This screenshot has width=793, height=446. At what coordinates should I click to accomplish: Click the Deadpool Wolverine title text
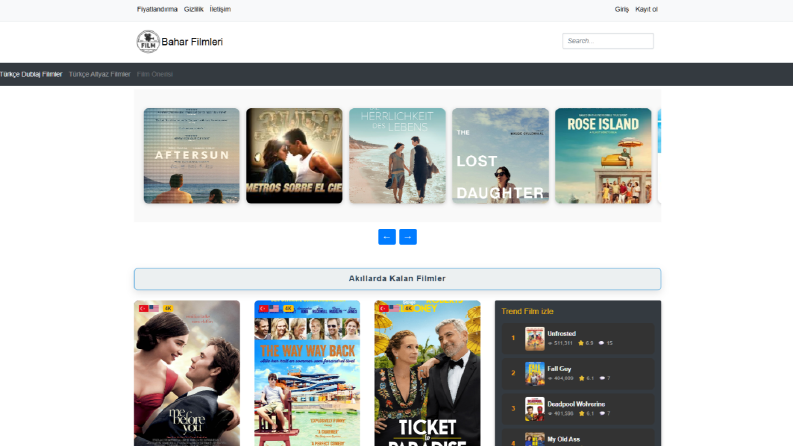point(576,405)
